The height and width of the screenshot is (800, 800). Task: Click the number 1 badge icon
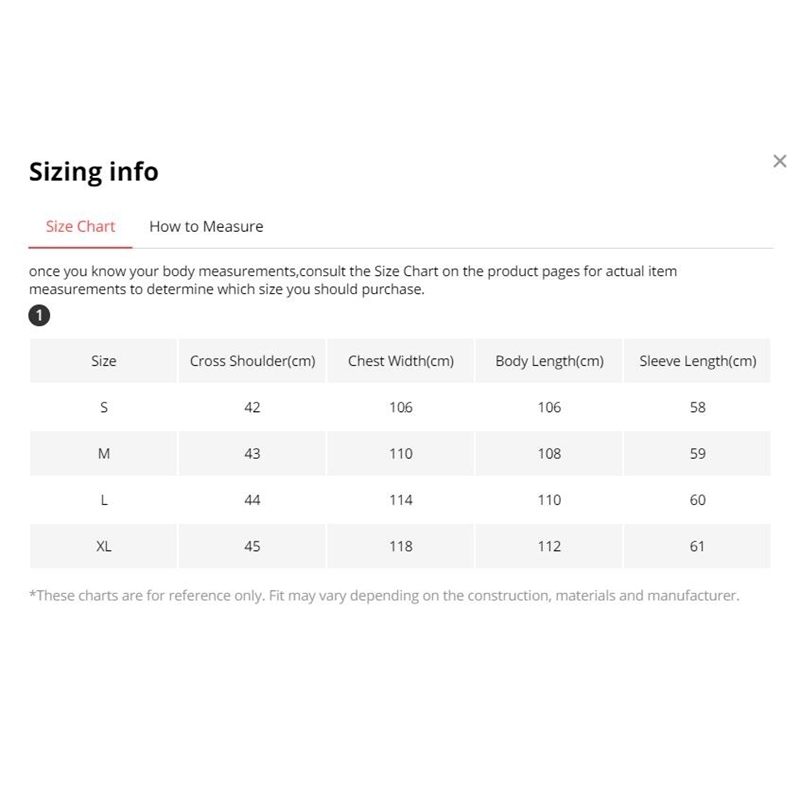tap(39, 316)
